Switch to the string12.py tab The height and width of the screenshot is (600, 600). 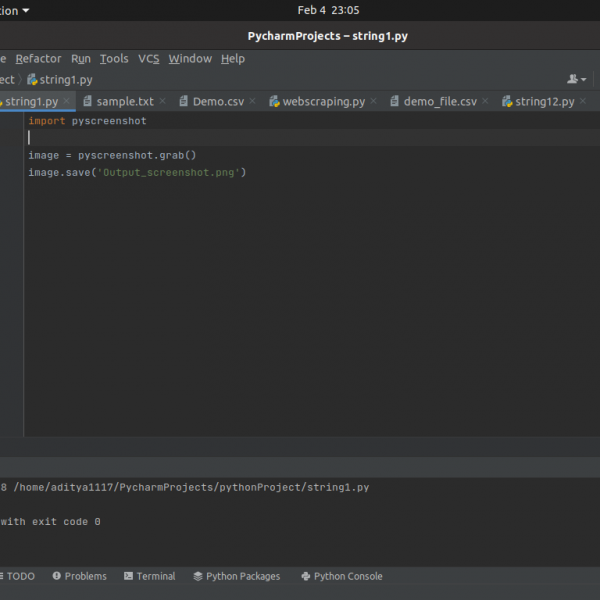(545, 101)
